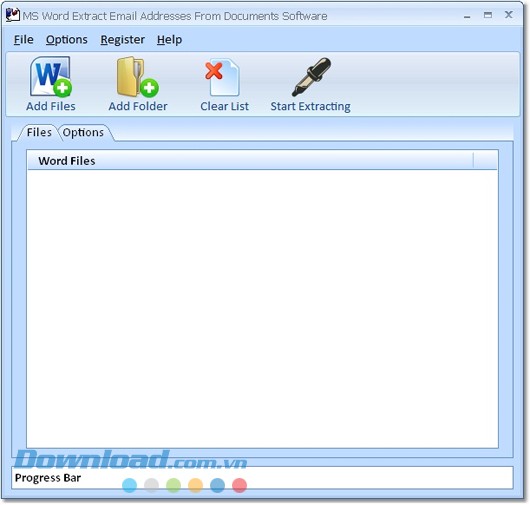Open the File menu
Image resolution: width=530 pixels, height=505 pixels.
click(23, 40)
